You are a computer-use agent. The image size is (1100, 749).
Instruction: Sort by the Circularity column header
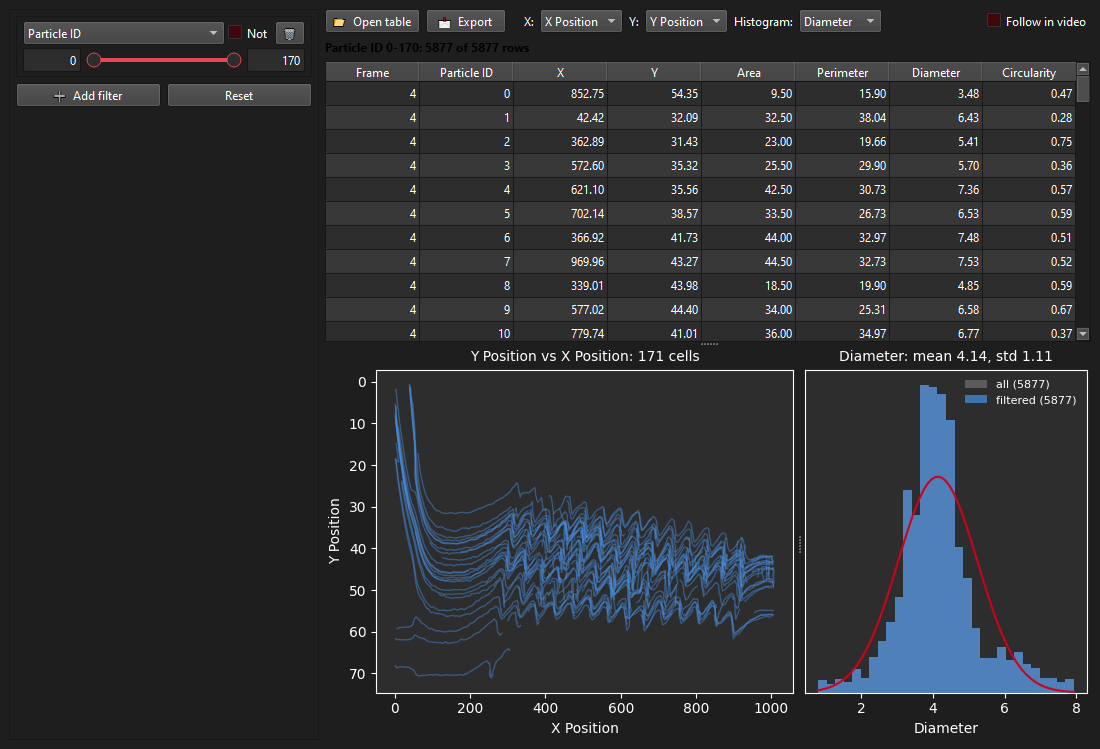click(x=1029, y=72)
